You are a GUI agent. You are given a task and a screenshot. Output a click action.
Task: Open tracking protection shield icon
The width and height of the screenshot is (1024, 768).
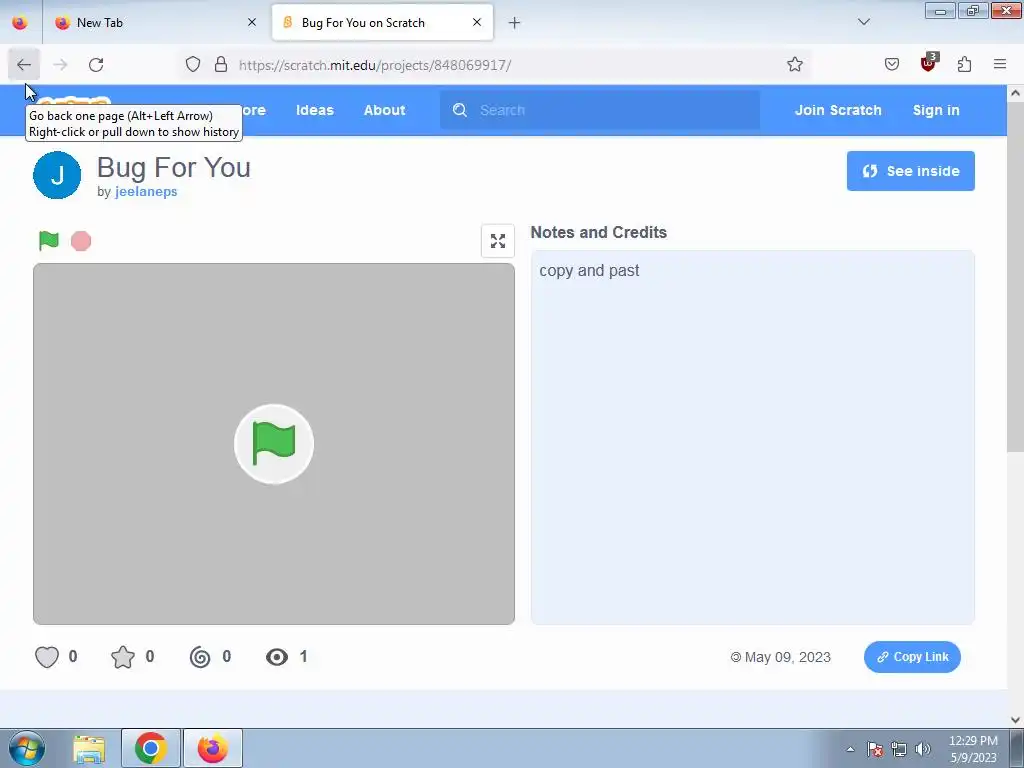(193, 65)
